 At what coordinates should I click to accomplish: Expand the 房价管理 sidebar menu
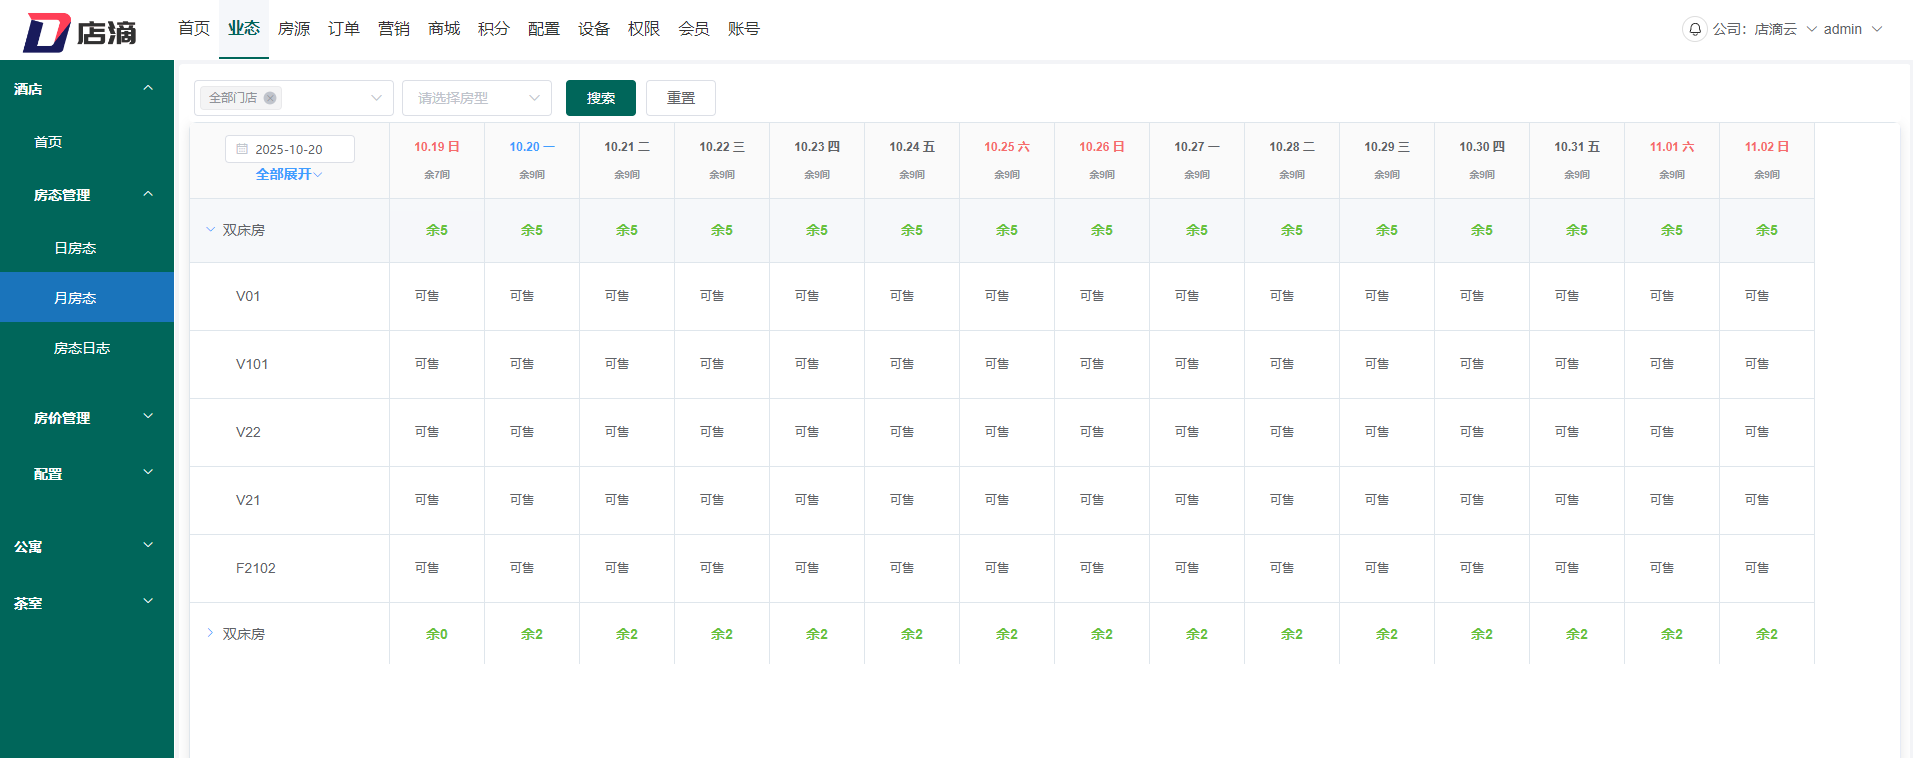[x=148, y=416]
